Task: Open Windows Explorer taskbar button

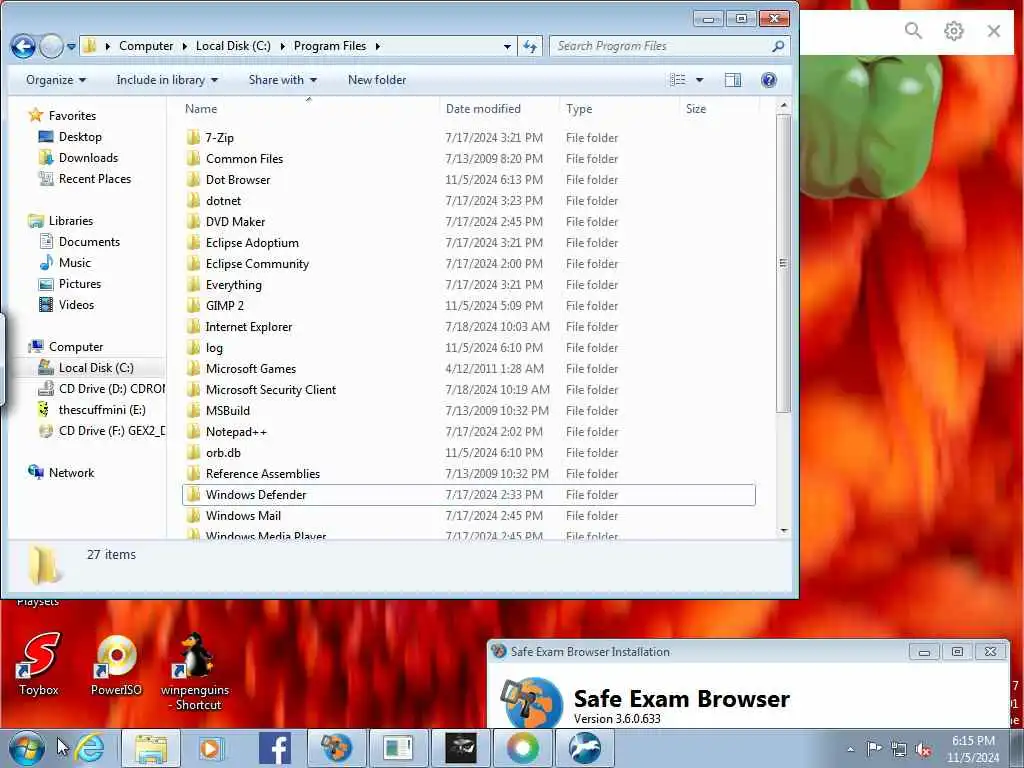Action: [x=151, y=748]
